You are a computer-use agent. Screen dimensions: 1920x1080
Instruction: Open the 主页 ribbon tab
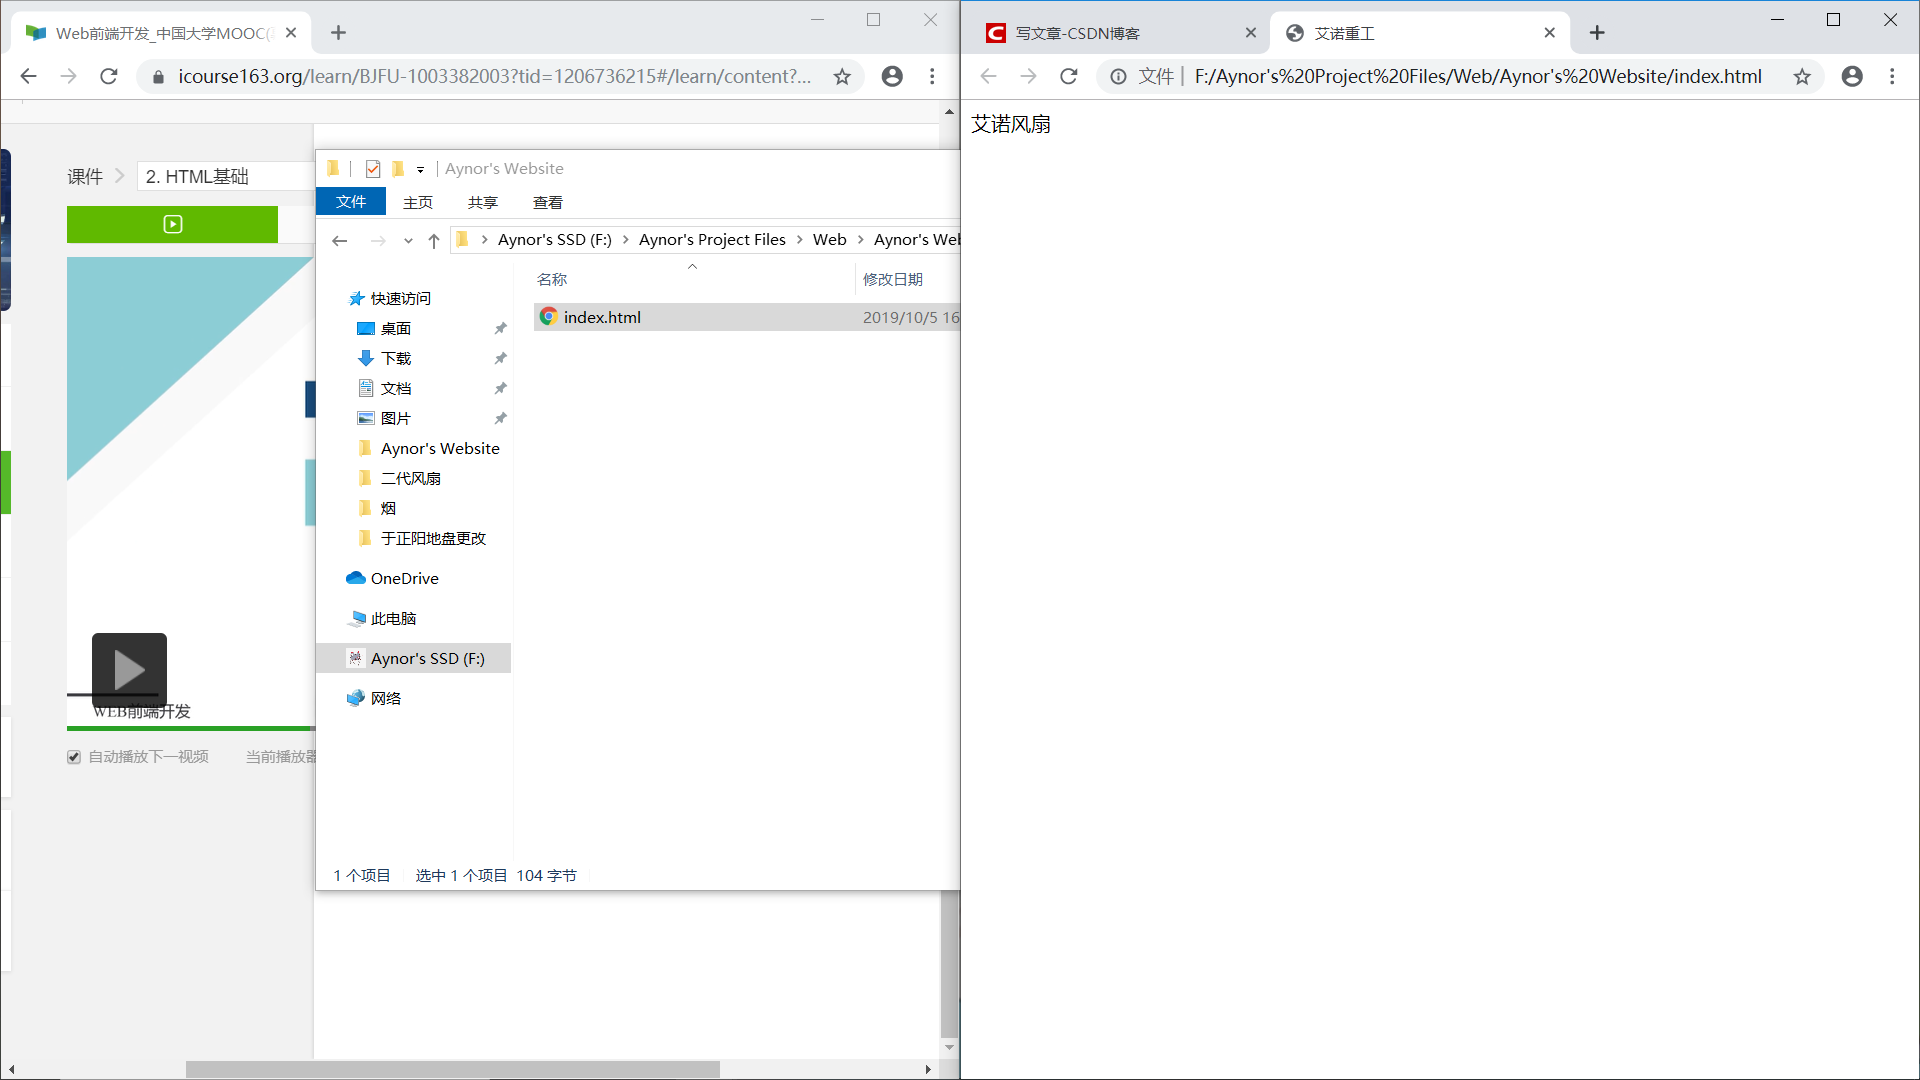coord(418,202)
